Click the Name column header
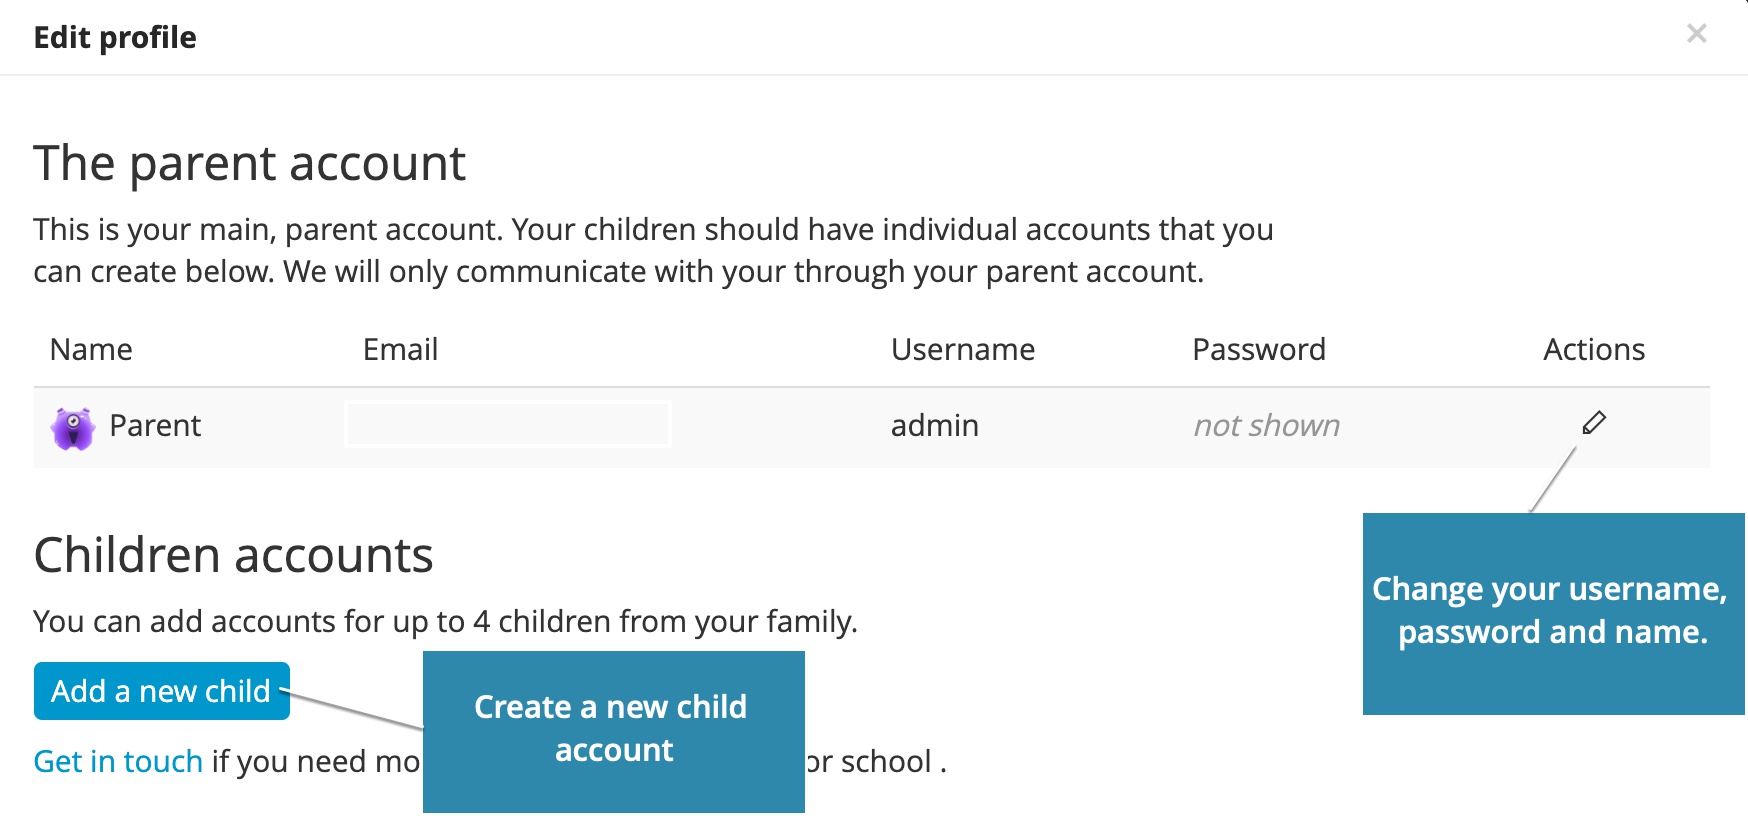 coord(91,350)
